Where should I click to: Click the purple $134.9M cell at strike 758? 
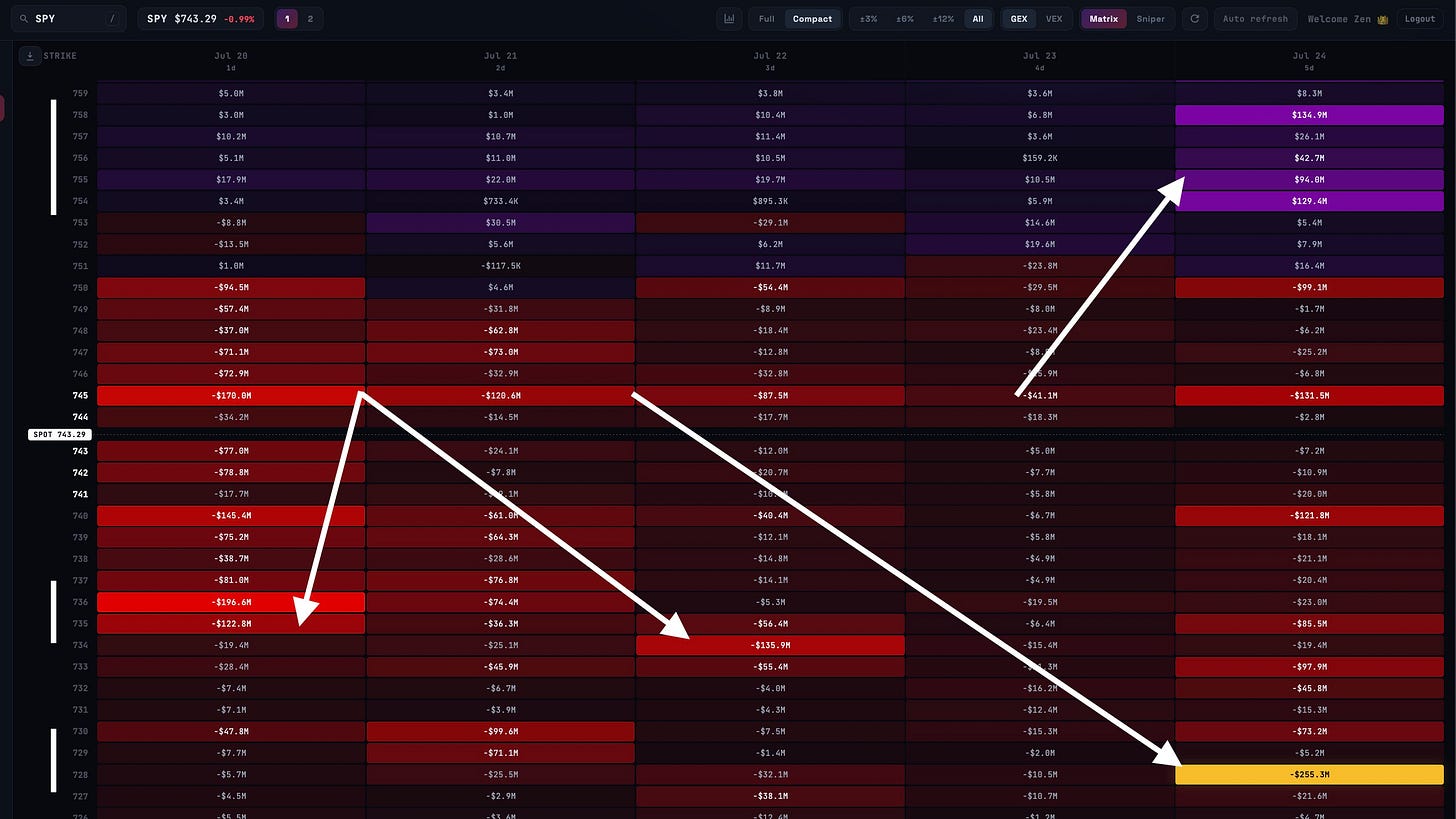(x=1309, y=115)
